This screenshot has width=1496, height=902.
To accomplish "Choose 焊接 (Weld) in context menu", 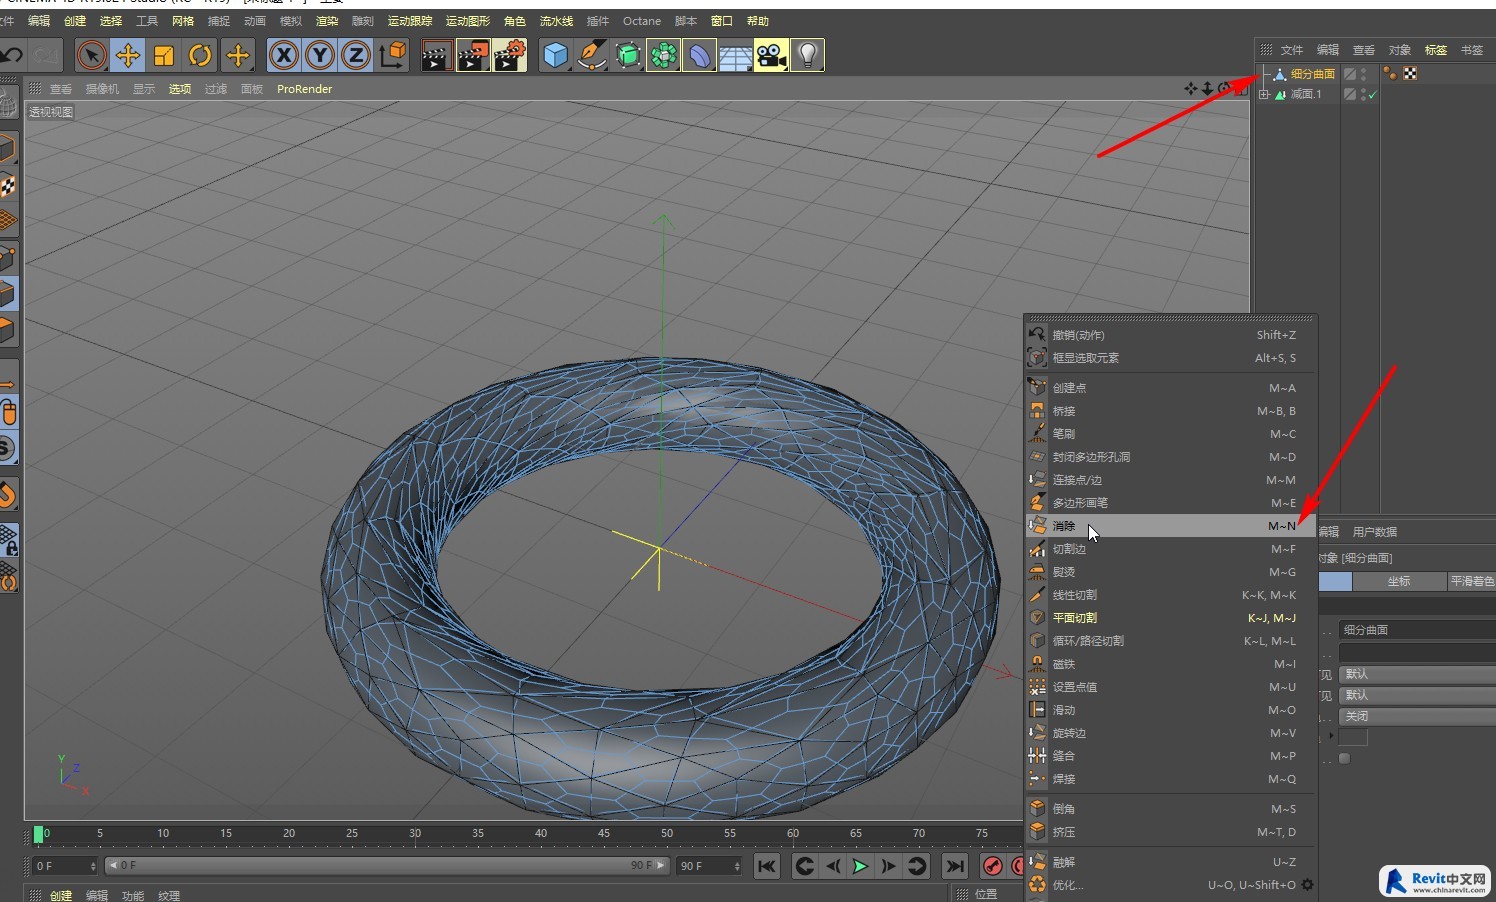I will pyautogui.click(x=1170, y=779).
